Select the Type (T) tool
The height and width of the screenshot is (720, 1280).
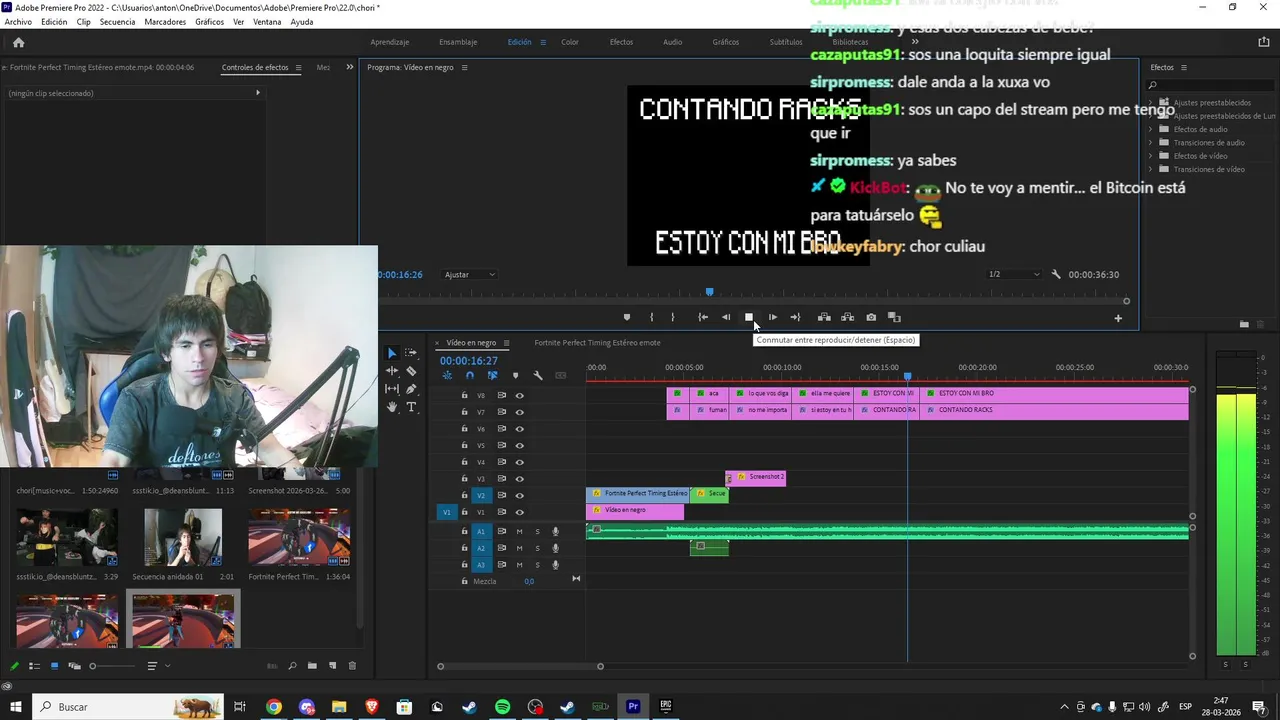pos(411,407)
